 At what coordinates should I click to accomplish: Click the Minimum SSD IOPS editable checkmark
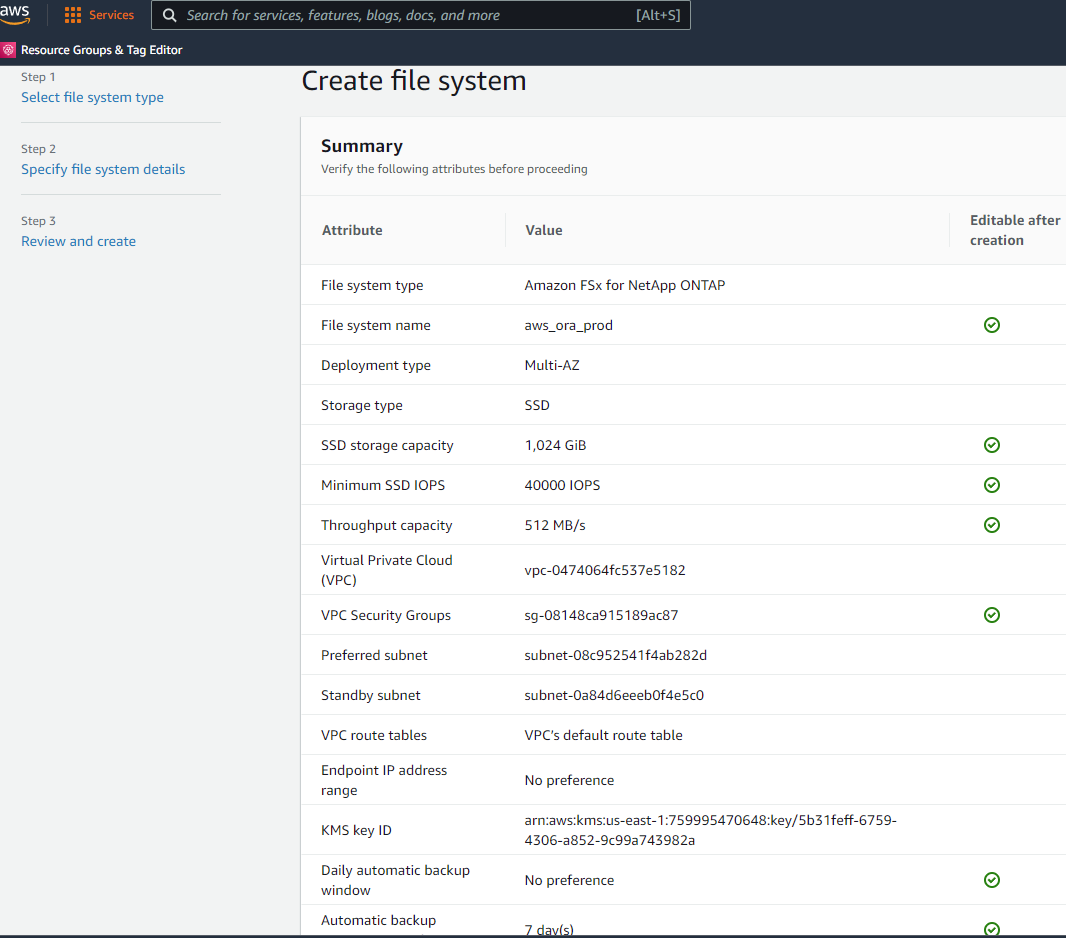point(992,485)
